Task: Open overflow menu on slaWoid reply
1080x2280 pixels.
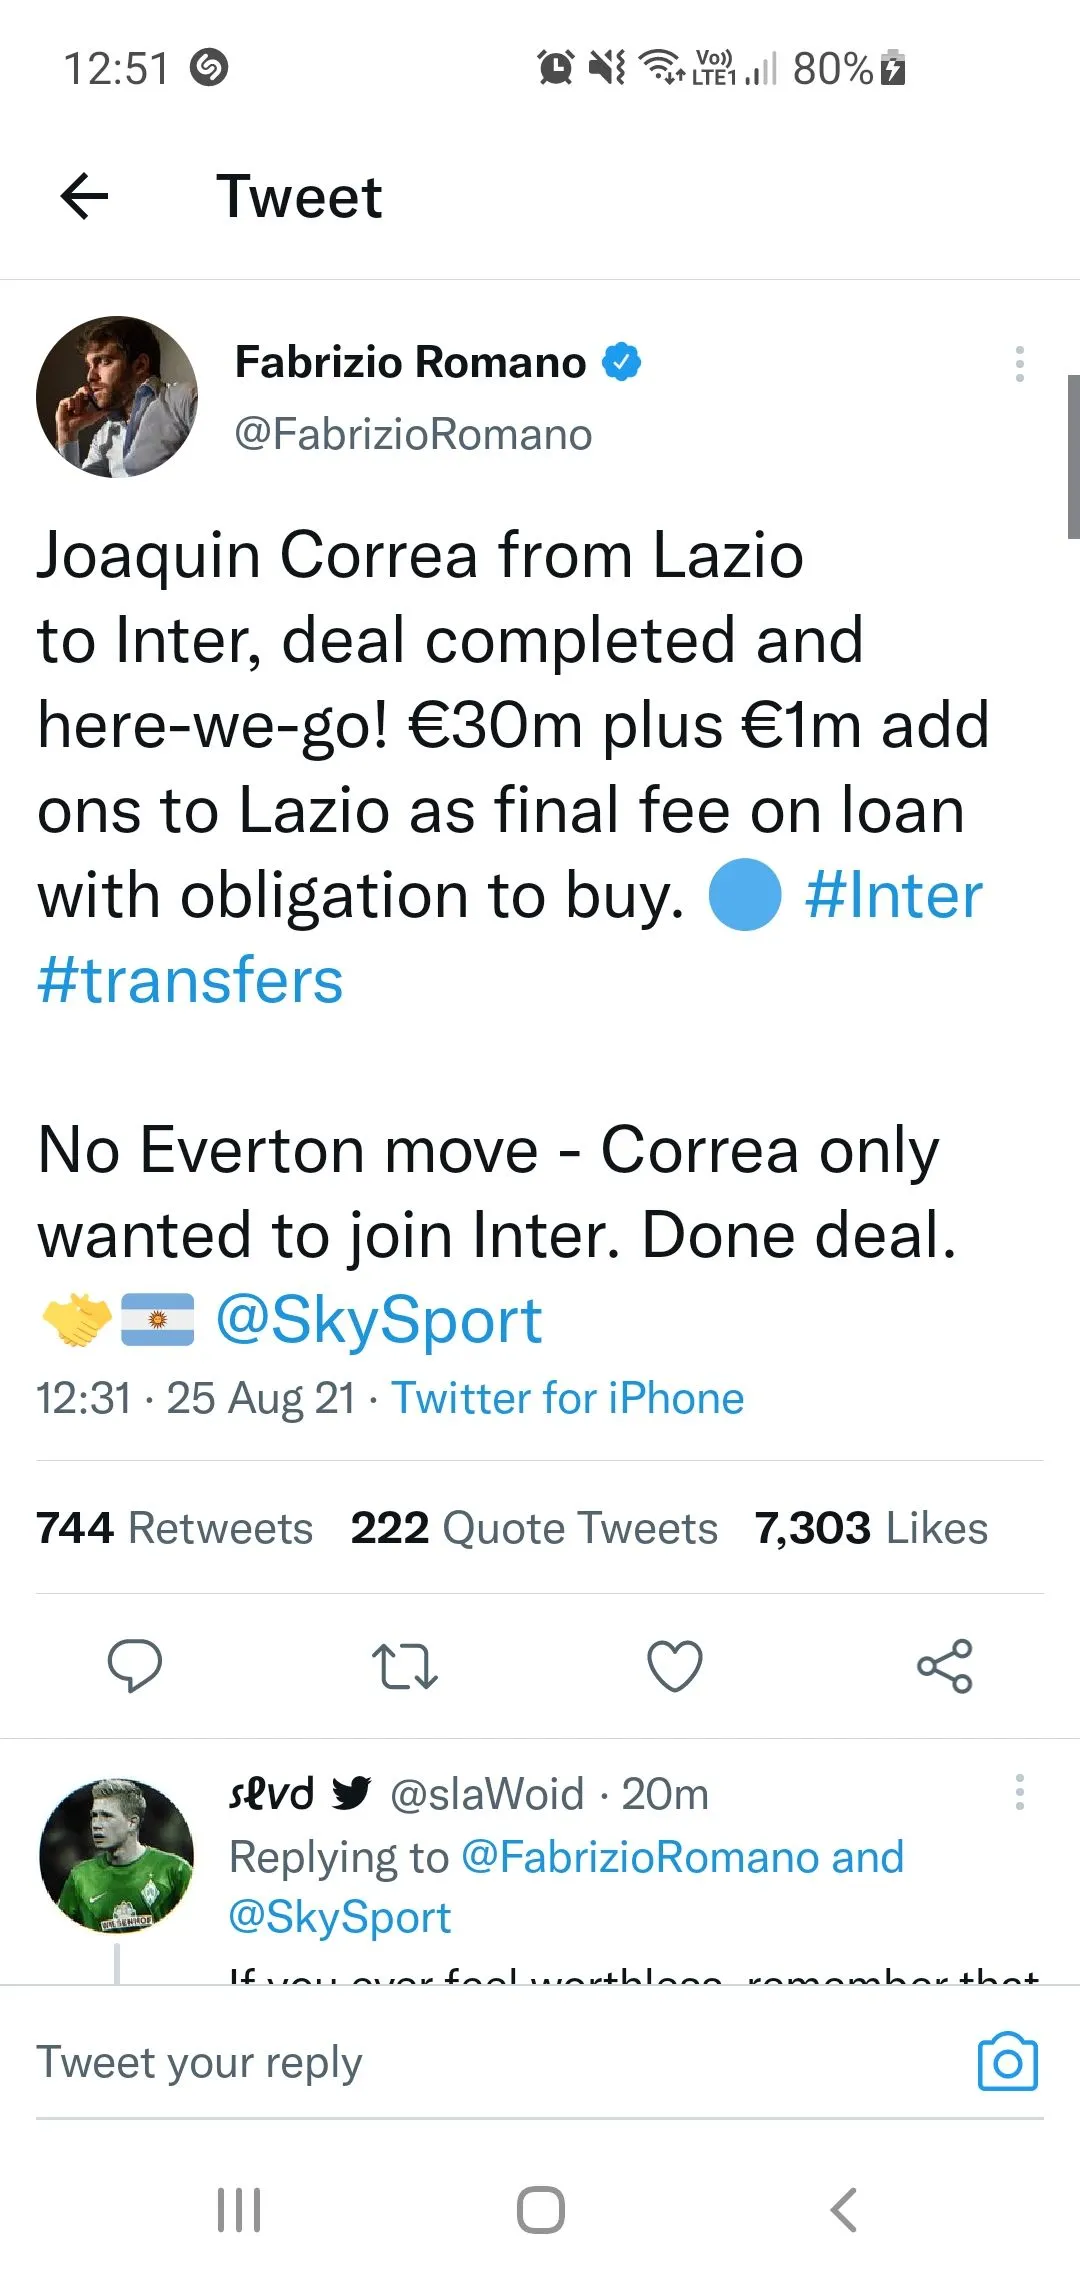Action: click(x=1019, y=1792)
